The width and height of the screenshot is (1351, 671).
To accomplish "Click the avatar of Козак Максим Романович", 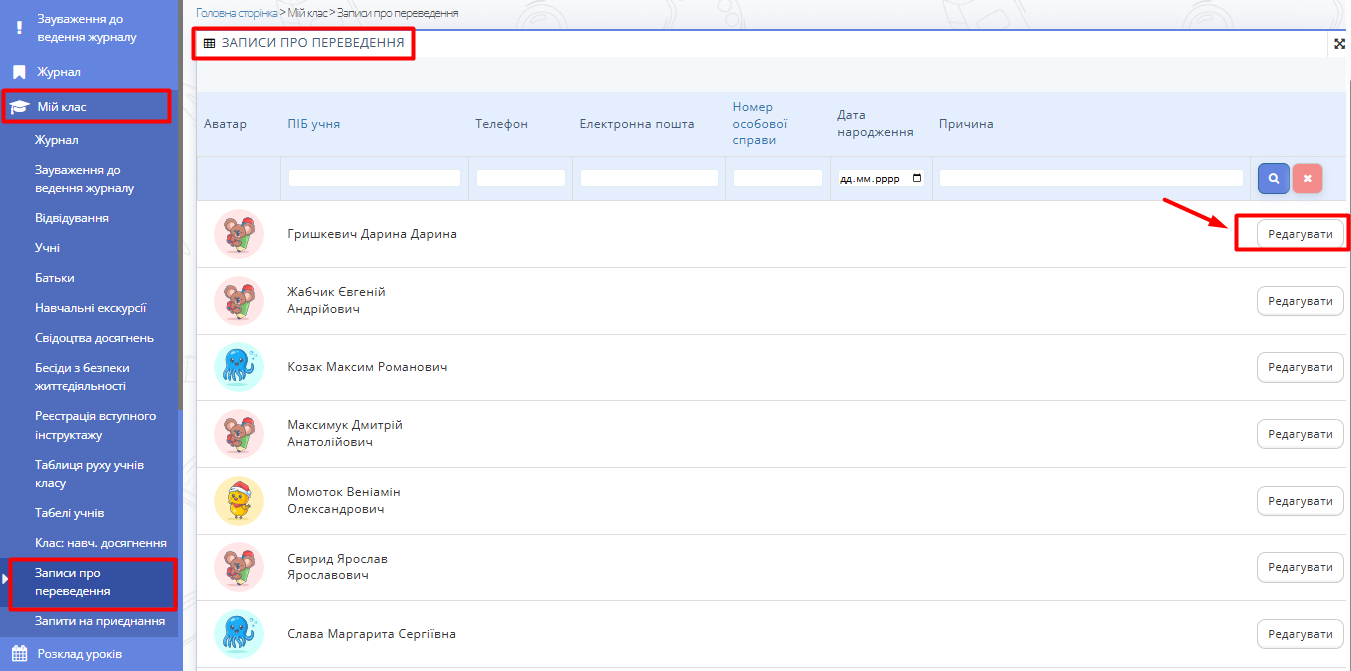I will coord(238,367).
